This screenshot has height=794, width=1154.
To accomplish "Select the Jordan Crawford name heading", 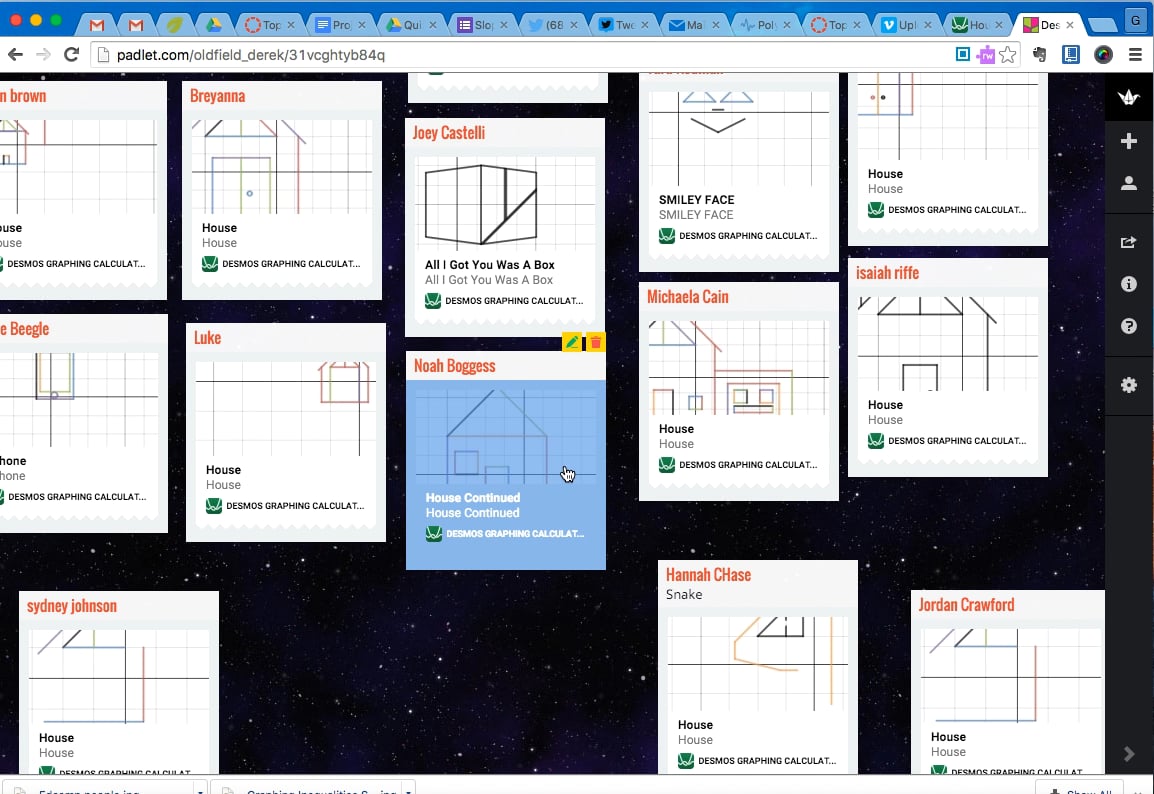I will tap(966, 605).
